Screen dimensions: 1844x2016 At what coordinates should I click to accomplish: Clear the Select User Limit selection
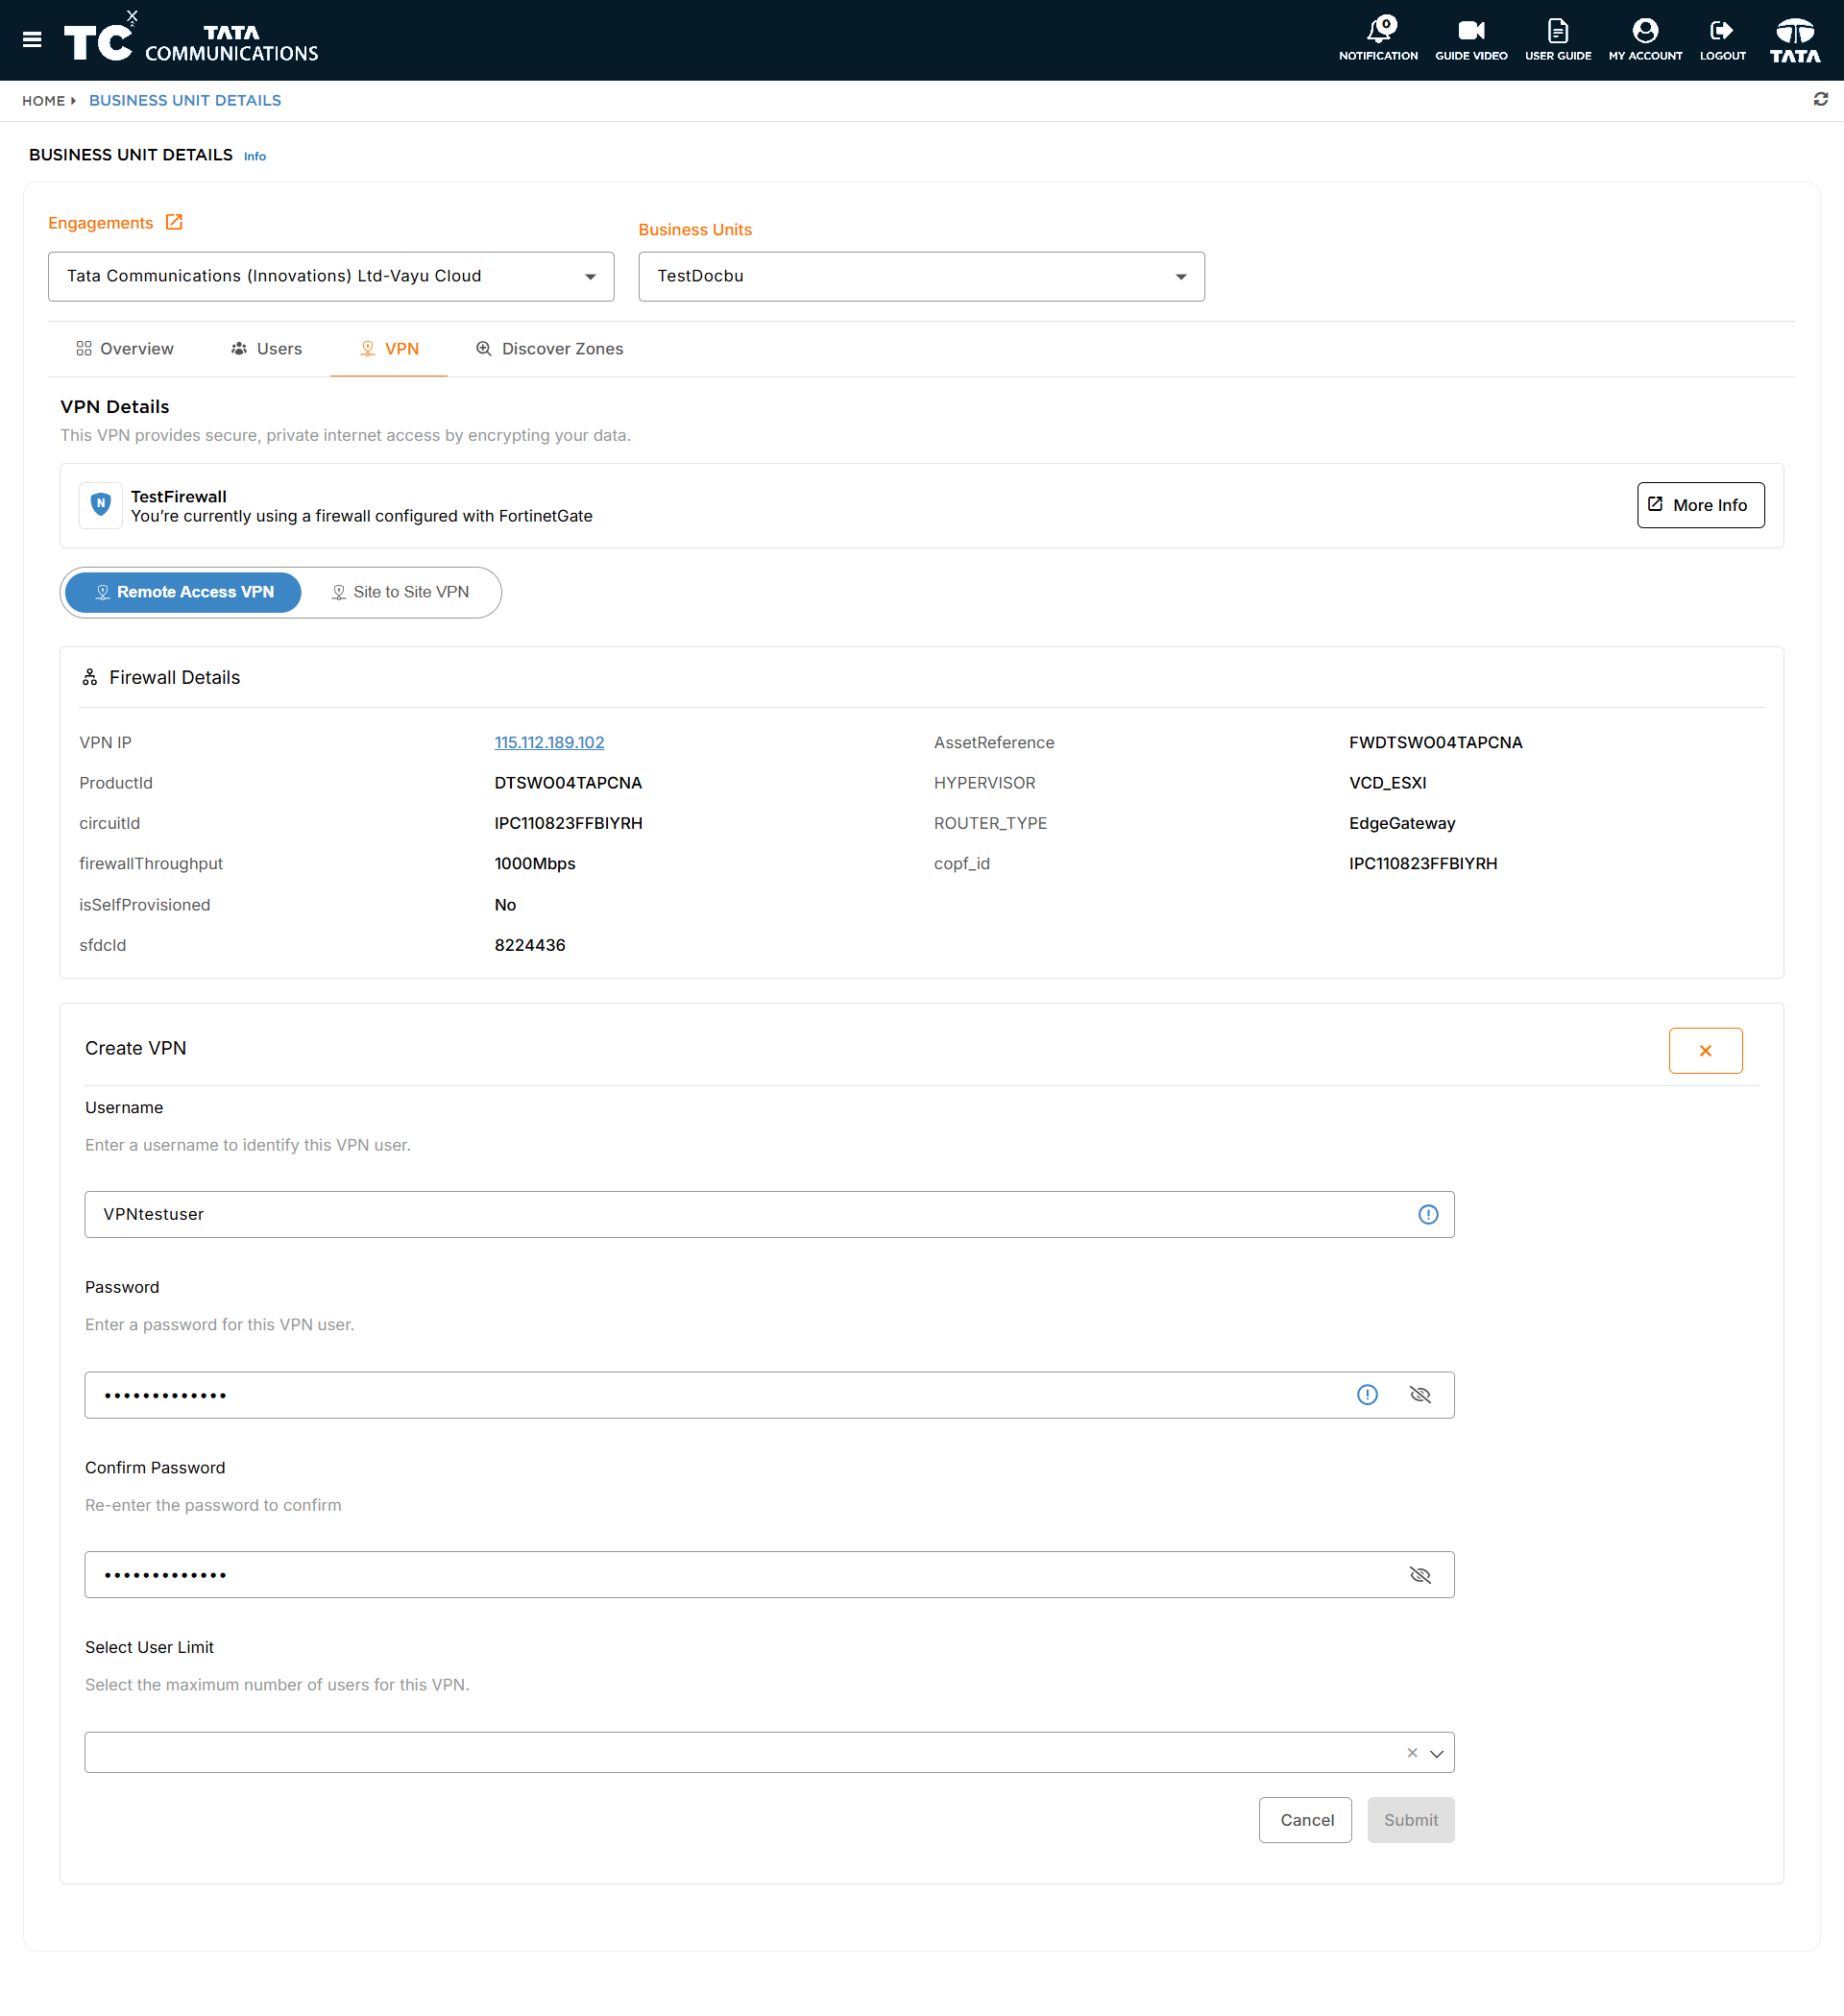[1412, 1752]
